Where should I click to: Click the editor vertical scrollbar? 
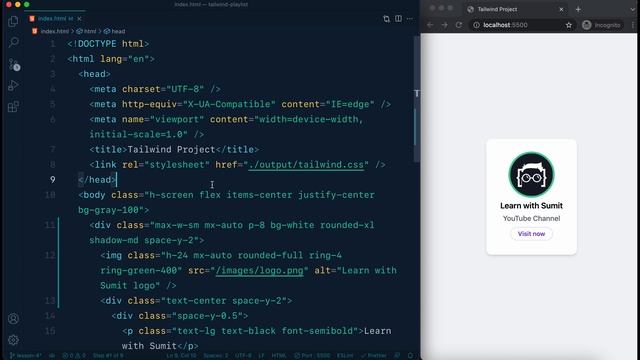416,98
